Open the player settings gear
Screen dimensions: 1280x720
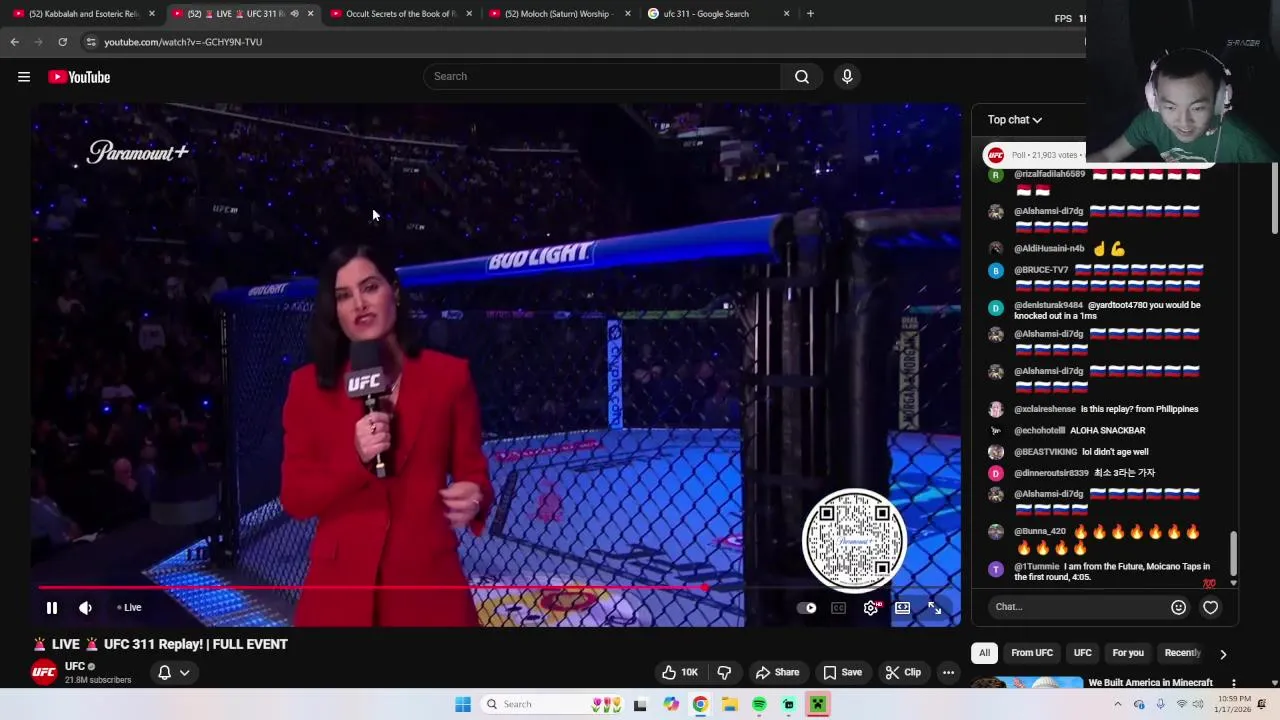coord(871,607)
